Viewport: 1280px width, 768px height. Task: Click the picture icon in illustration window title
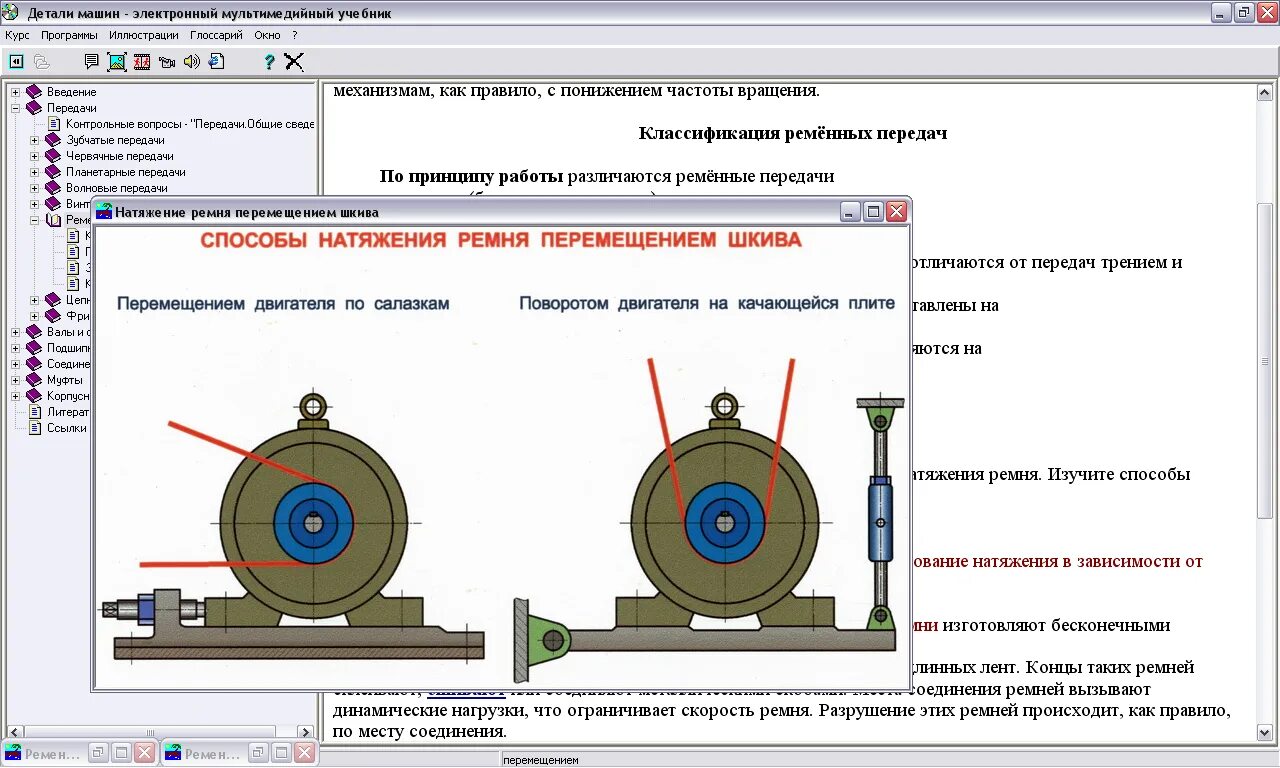104,212
